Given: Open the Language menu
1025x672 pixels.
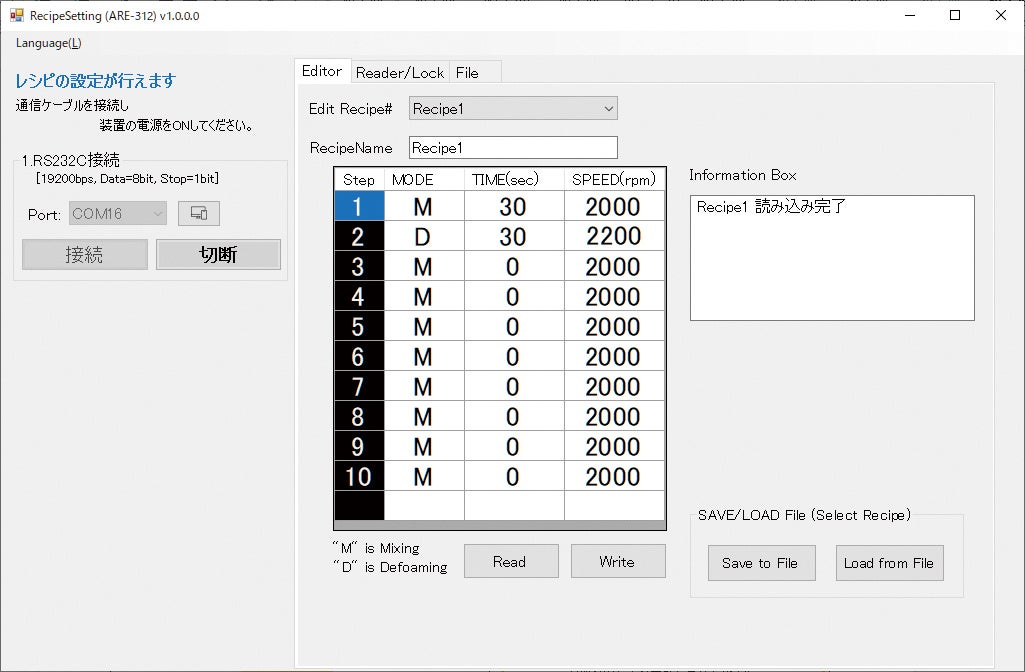Looking at the screenshot, I should click(48, 43).
